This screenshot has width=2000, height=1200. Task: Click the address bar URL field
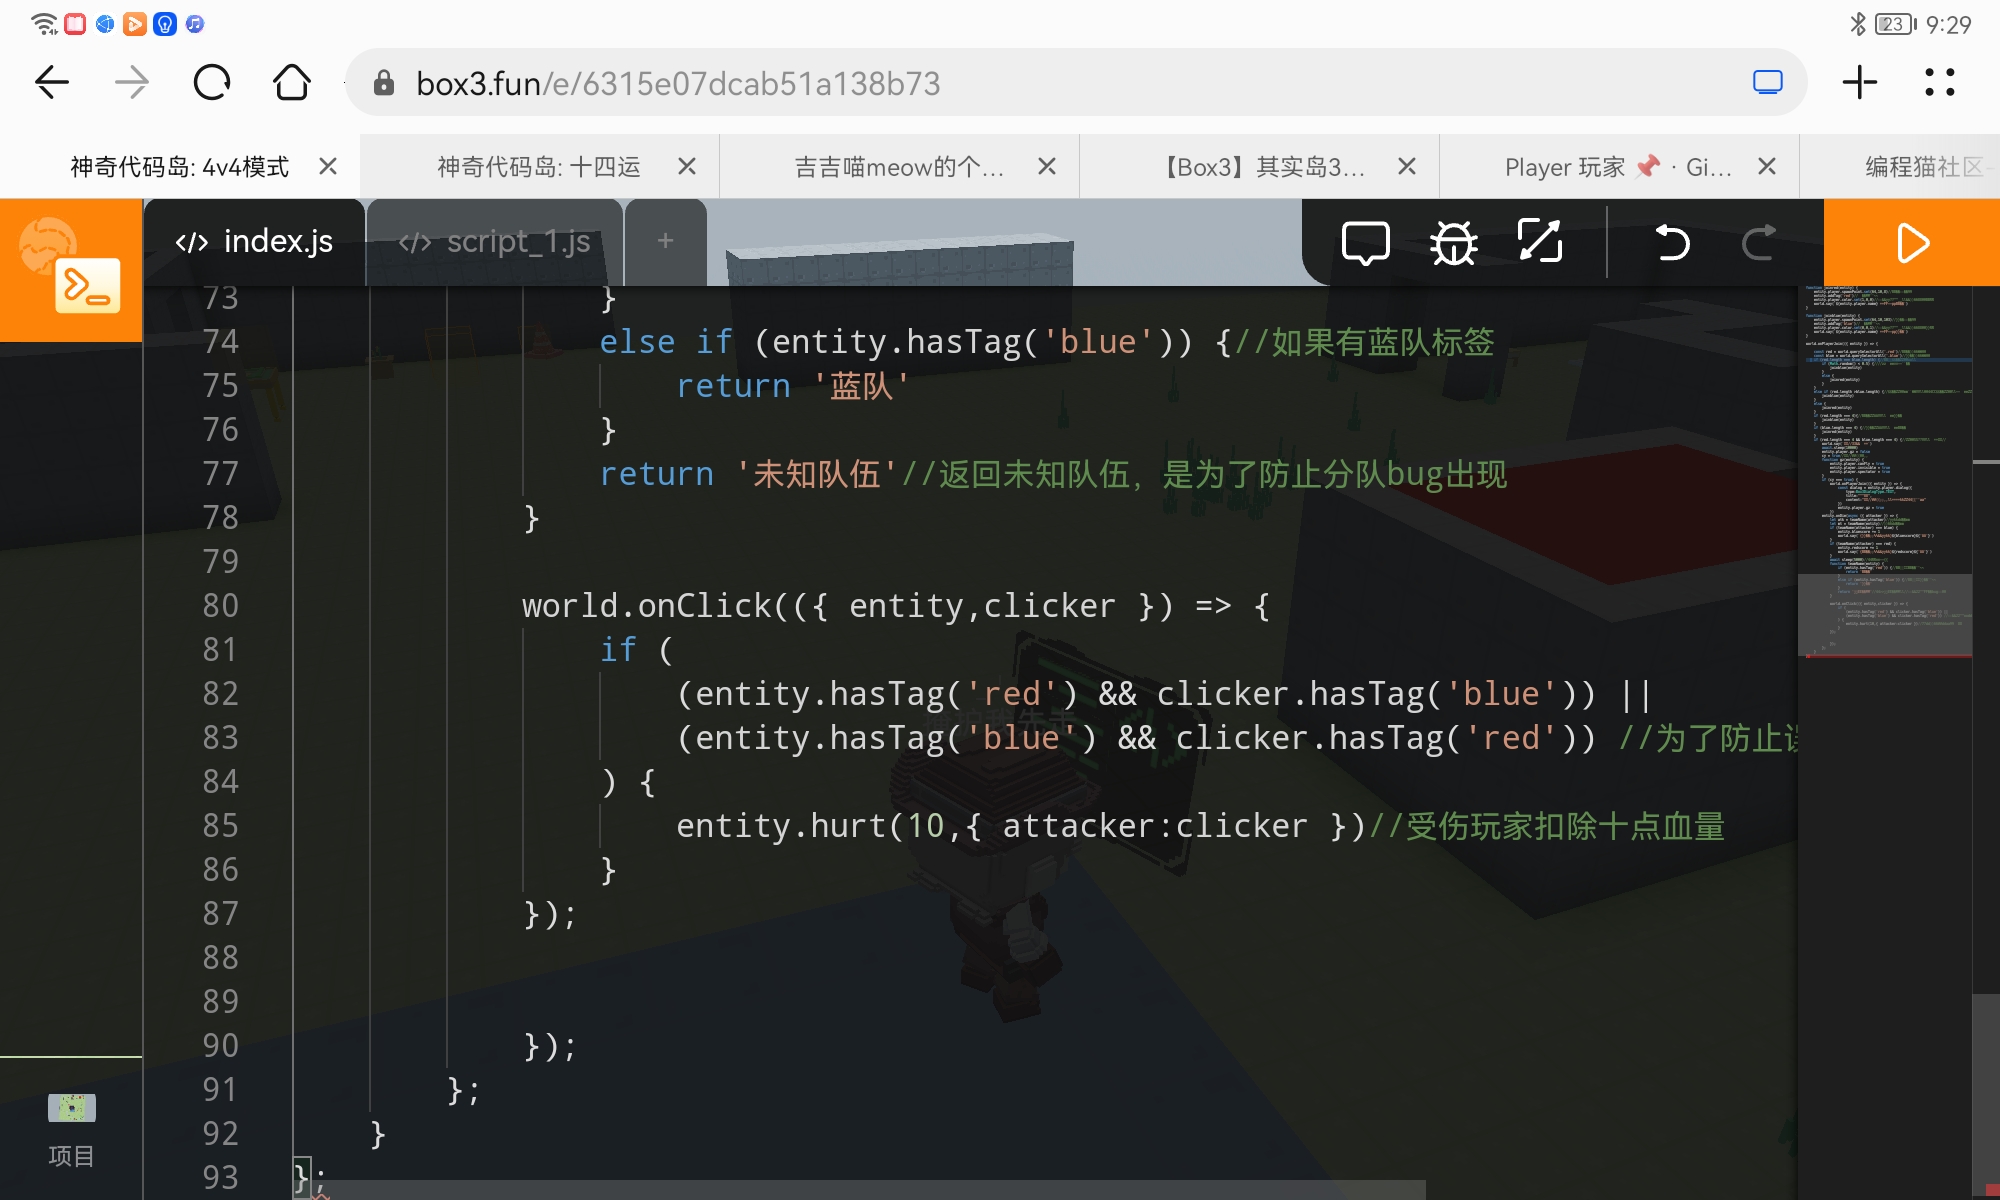[x=1076, y=83]
